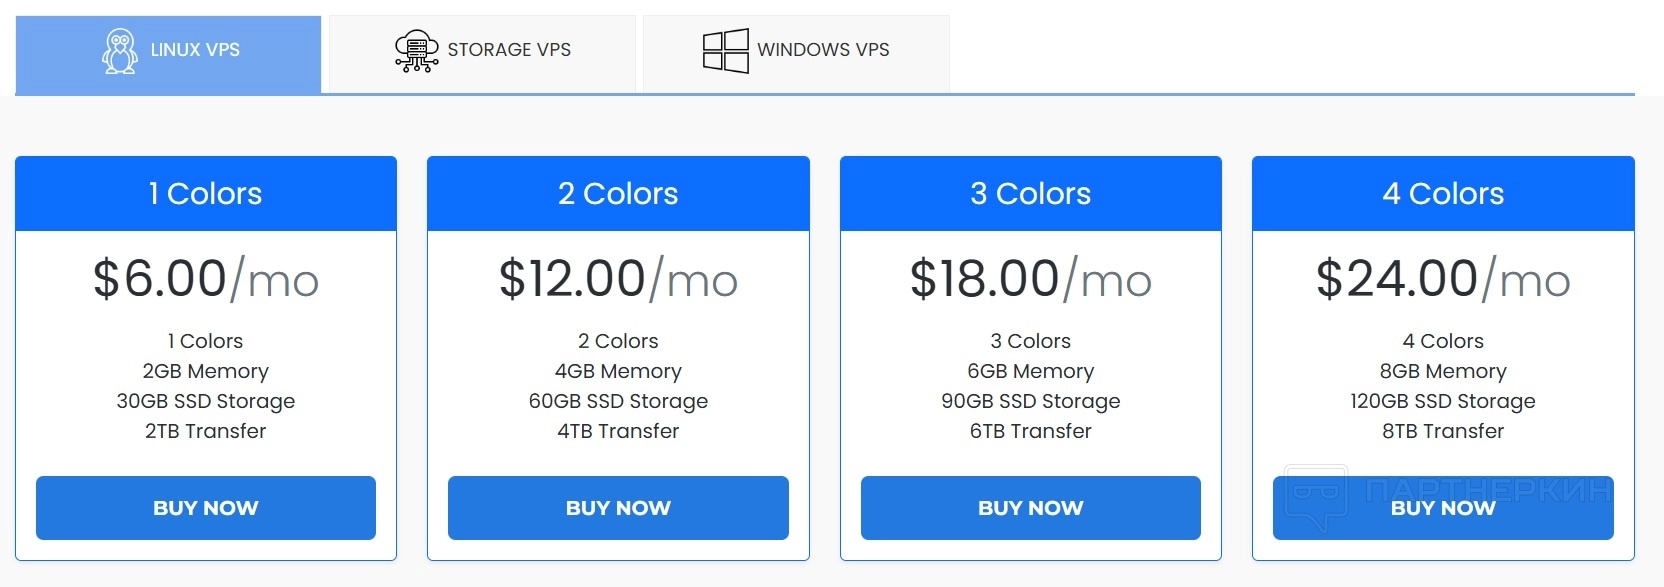Click the Partnerkin watermark speech-bubble logo

1315,495
